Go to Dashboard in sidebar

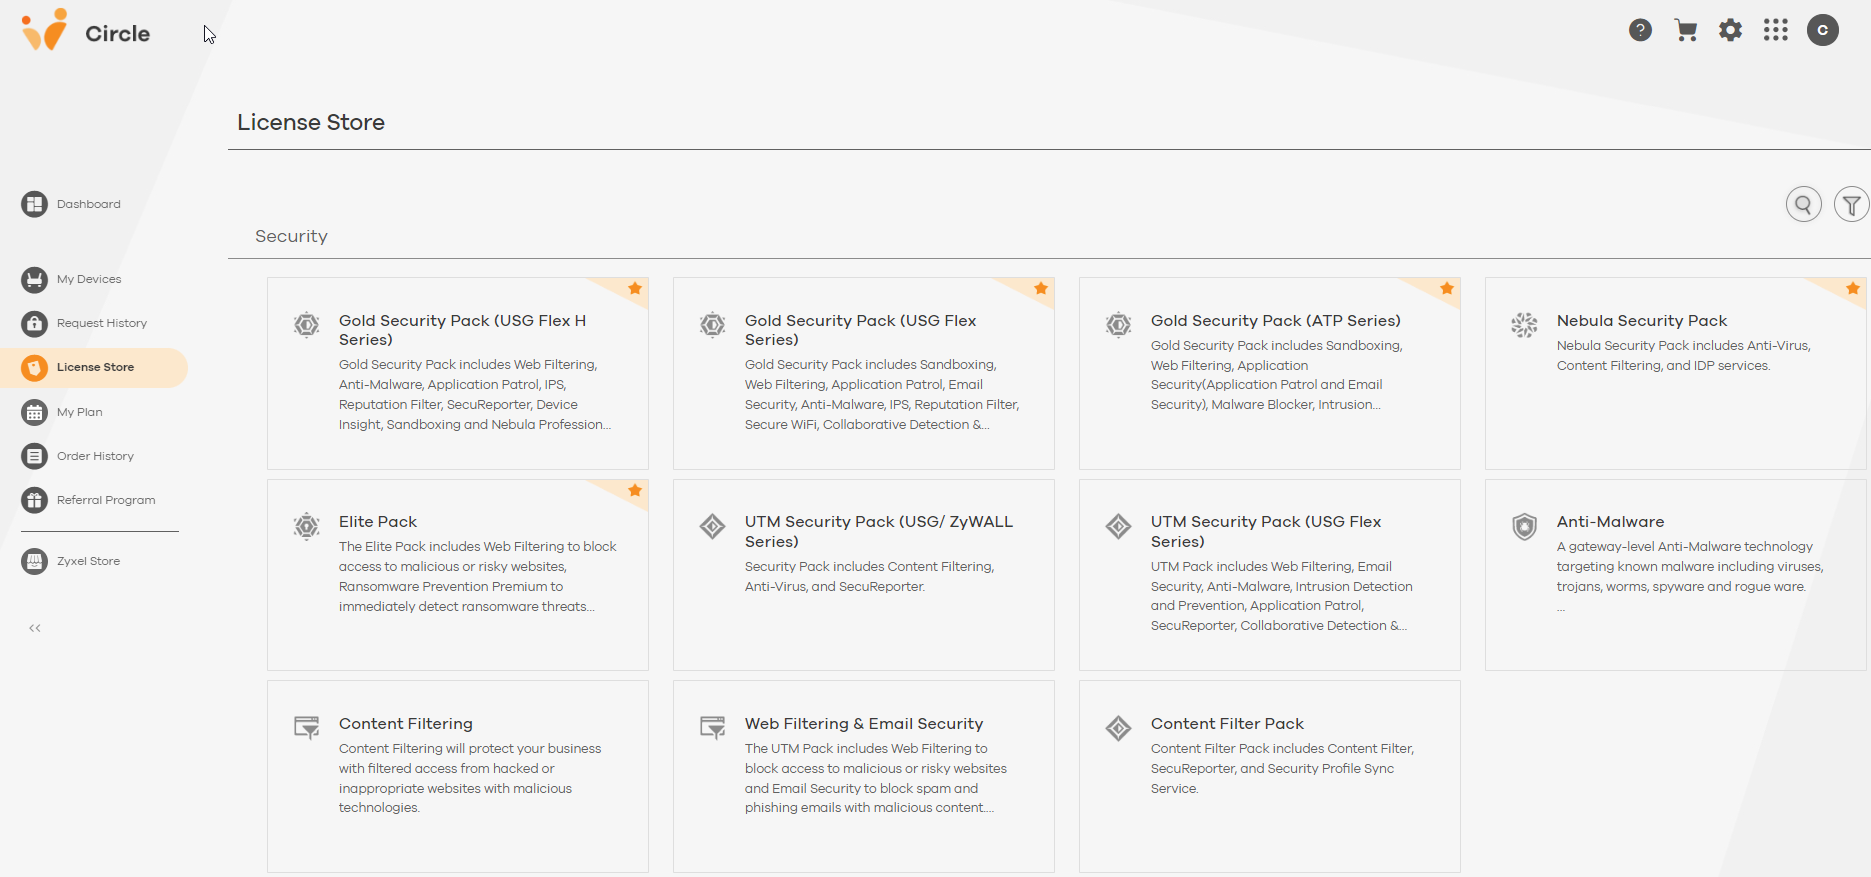[x=88, y=204]
